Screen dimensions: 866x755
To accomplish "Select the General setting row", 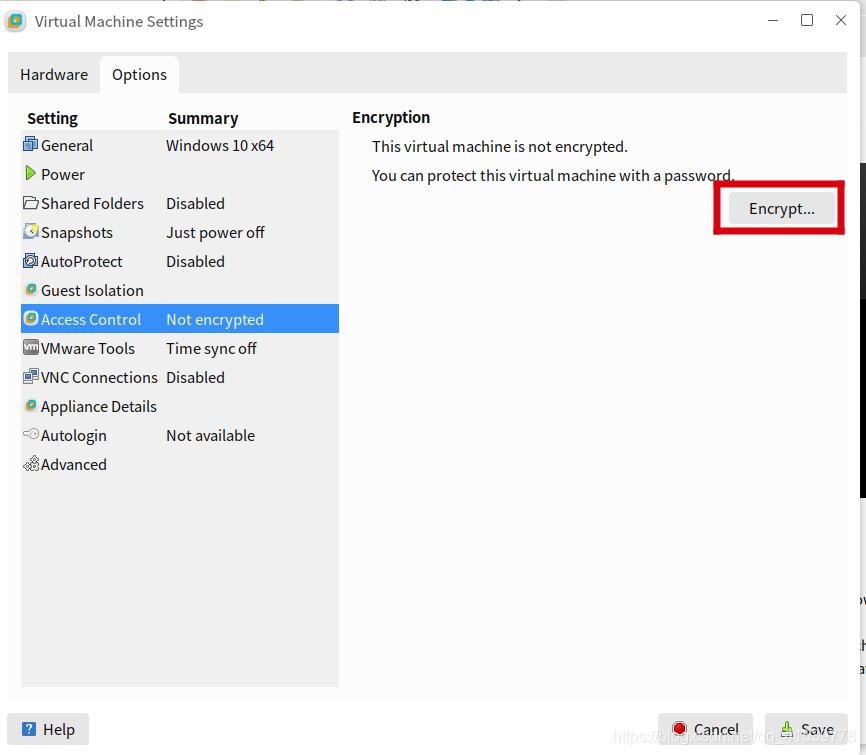I will coord(180,145).
